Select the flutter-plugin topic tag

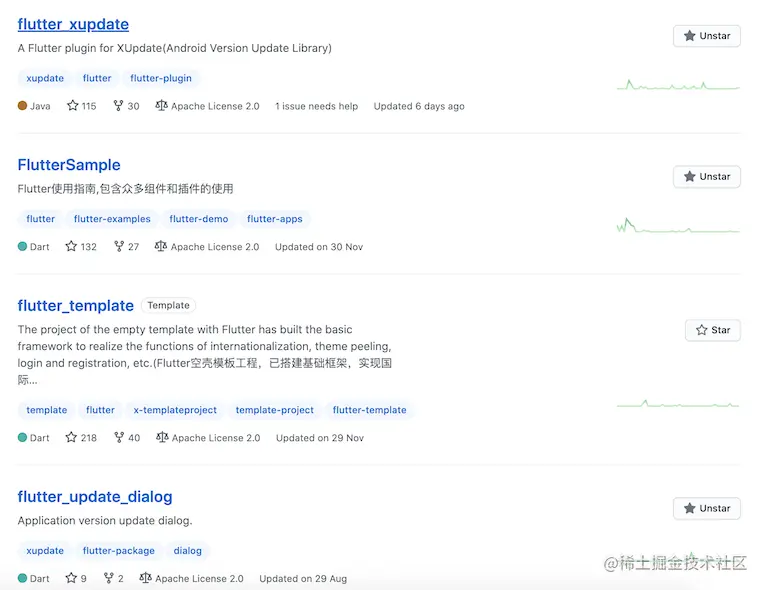pyautogui.click(x=161, y=78)
